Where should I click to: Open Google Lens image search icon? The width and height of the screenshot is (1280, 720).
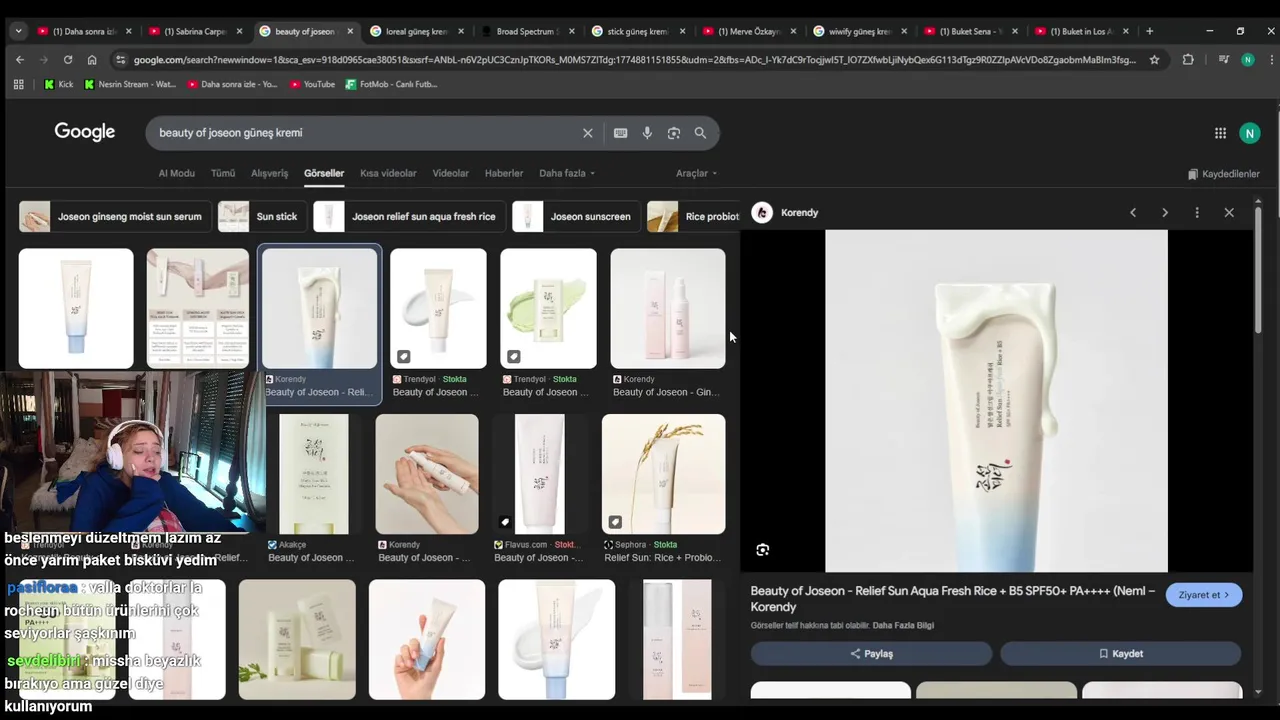pyautogui.click(x=674, y=133)
